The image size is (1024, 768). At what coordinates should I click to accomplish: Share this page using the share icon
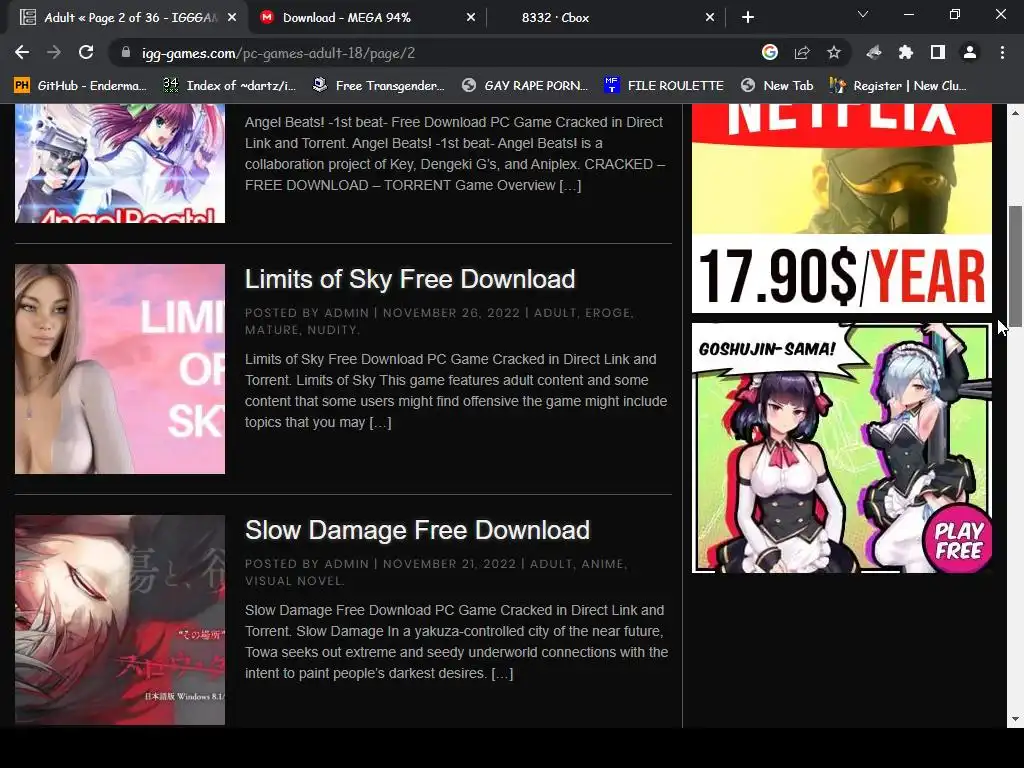point(802,53)
